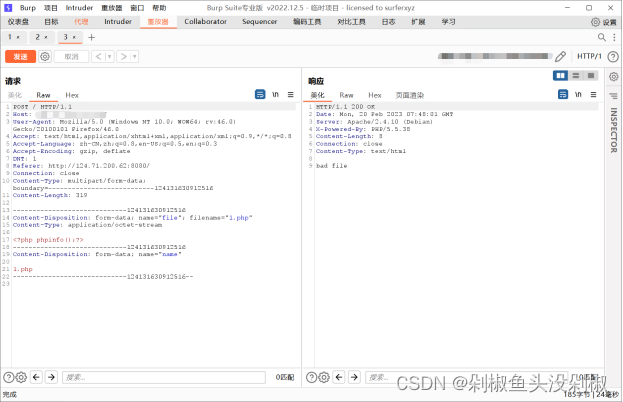
Task: Search tabs with magnifier icon
Action: click(602, 37)
